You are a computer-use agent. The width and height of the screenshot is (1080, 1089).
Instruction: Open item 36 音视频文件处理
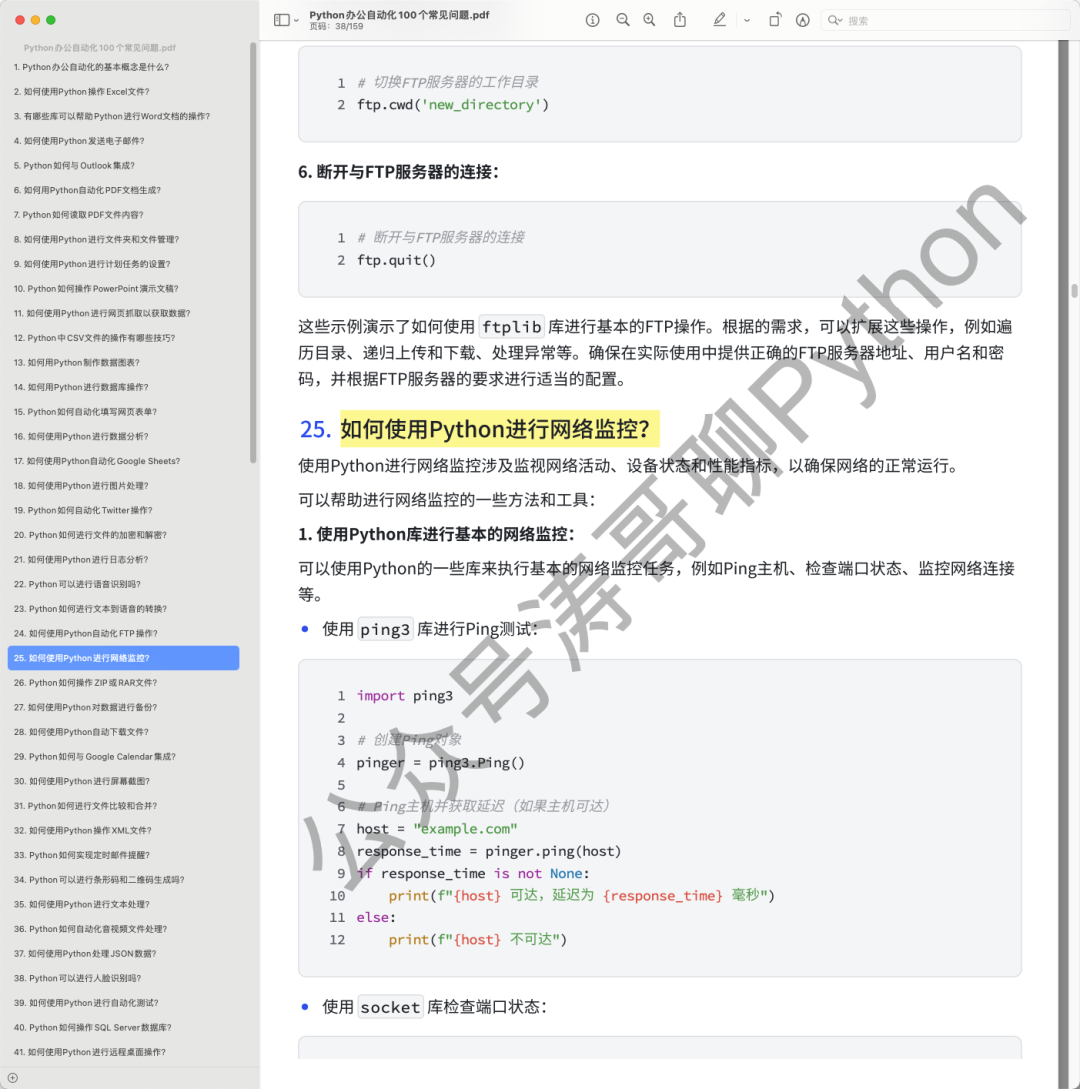coord(90,929)
